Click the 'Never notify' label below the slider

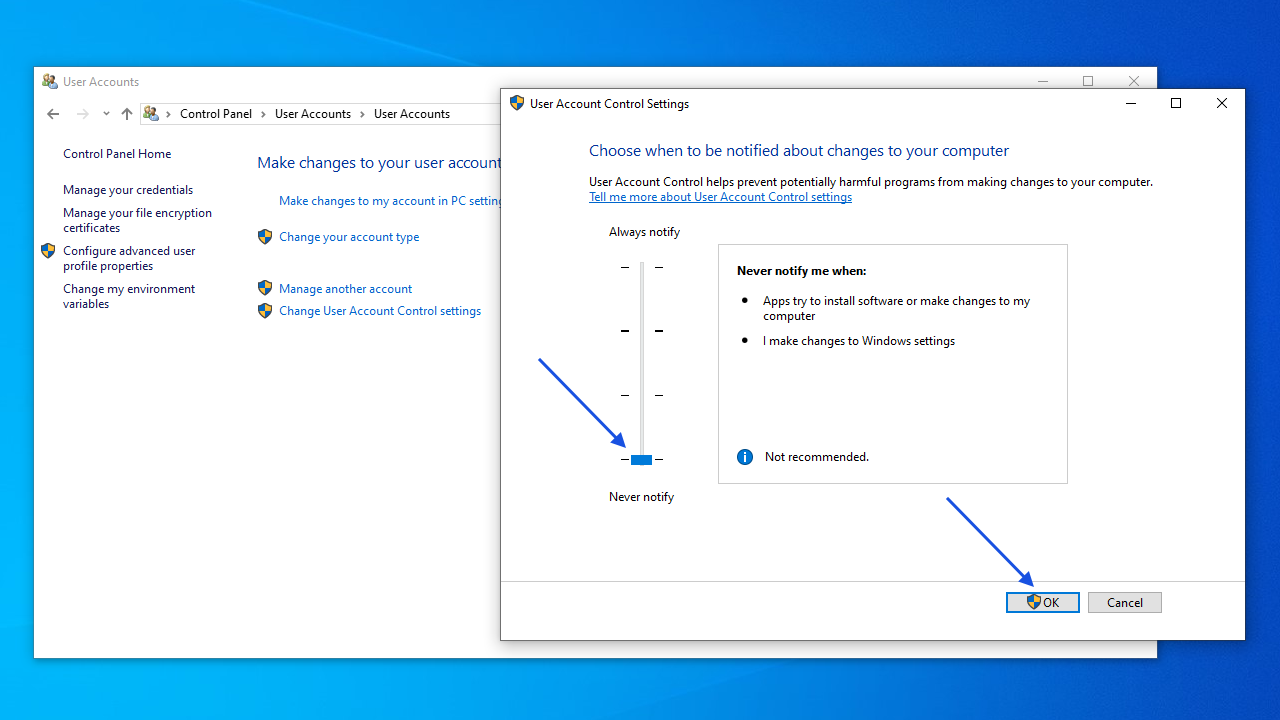click(641, 497)
